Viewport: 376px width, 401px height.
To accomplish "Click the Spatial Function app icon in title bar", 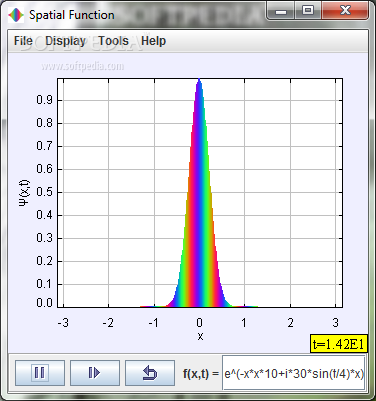I will tap(16, 15).
